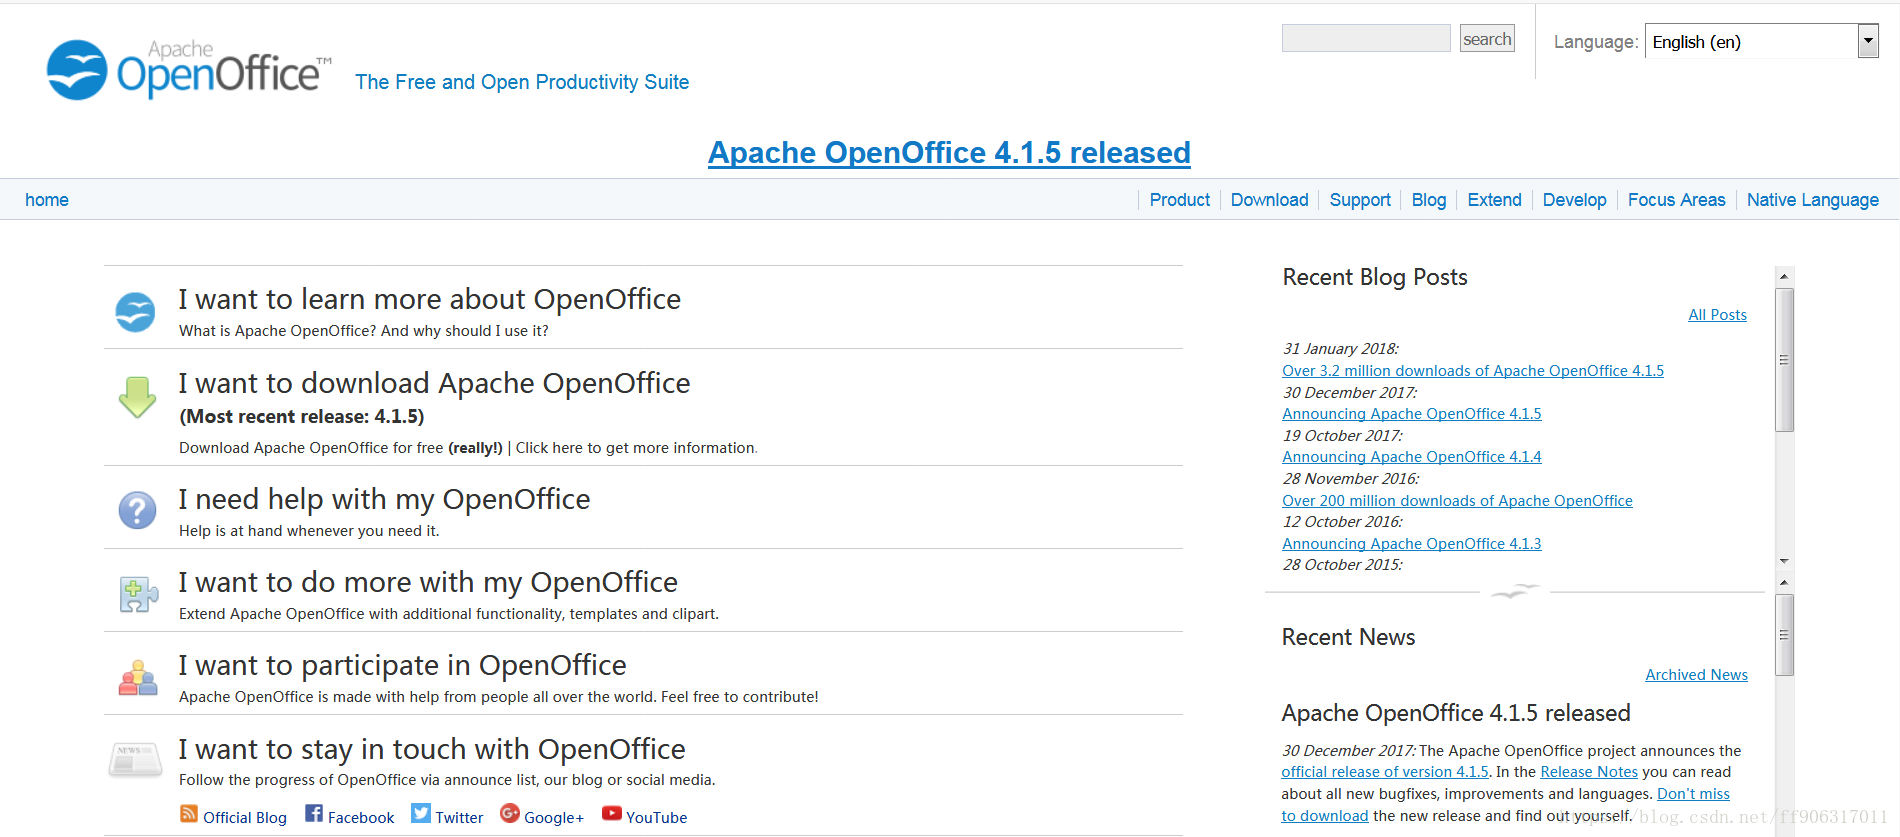Click the Google+ icon

pyautogui.click(x=510, y=813)
